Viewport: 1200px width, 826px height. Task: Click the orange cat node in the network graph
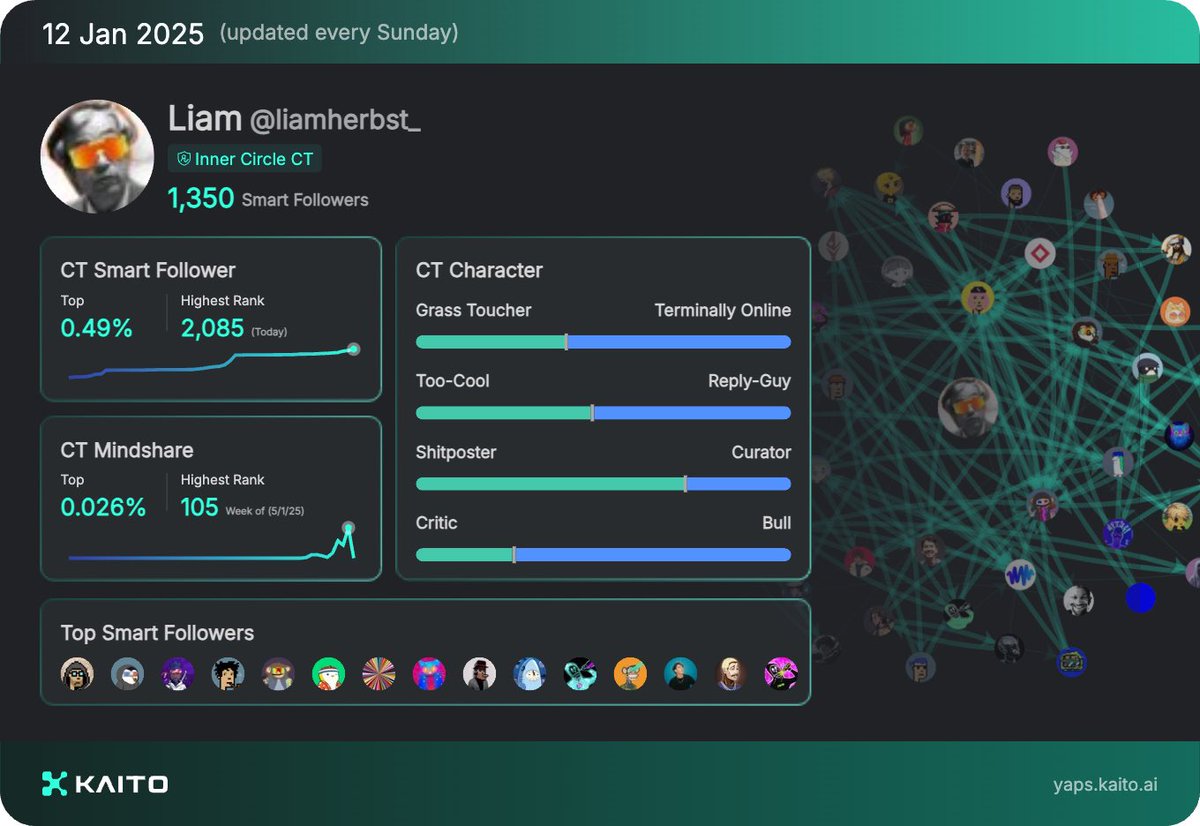(1175, 312)
